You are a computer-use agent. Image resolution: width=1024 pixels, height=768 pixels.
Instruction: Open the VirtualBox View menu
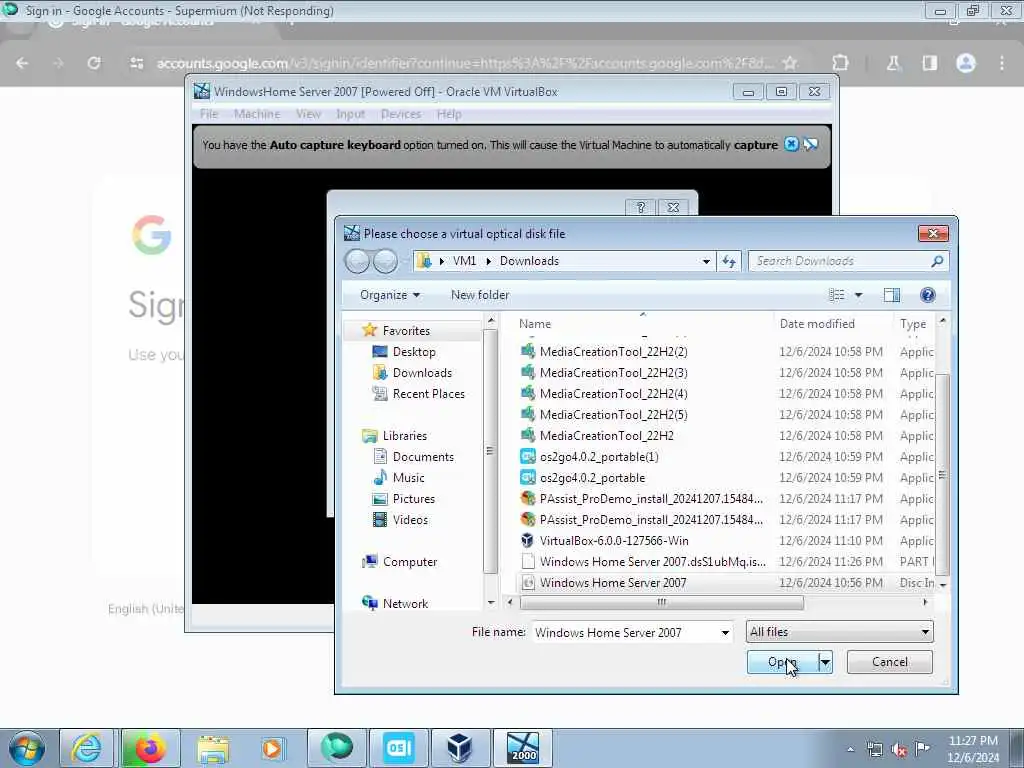coord(308,114)
